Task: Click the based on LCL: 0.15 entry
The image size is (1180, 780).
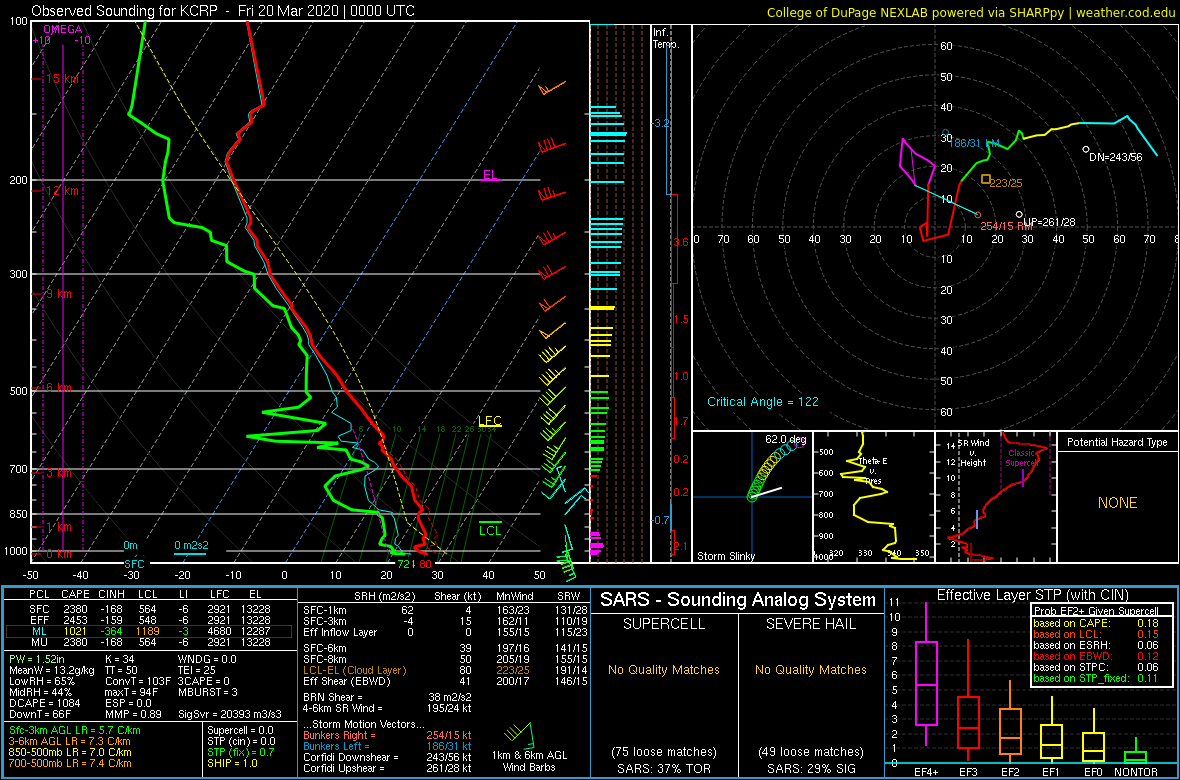Action: [x=1095, y=635]
